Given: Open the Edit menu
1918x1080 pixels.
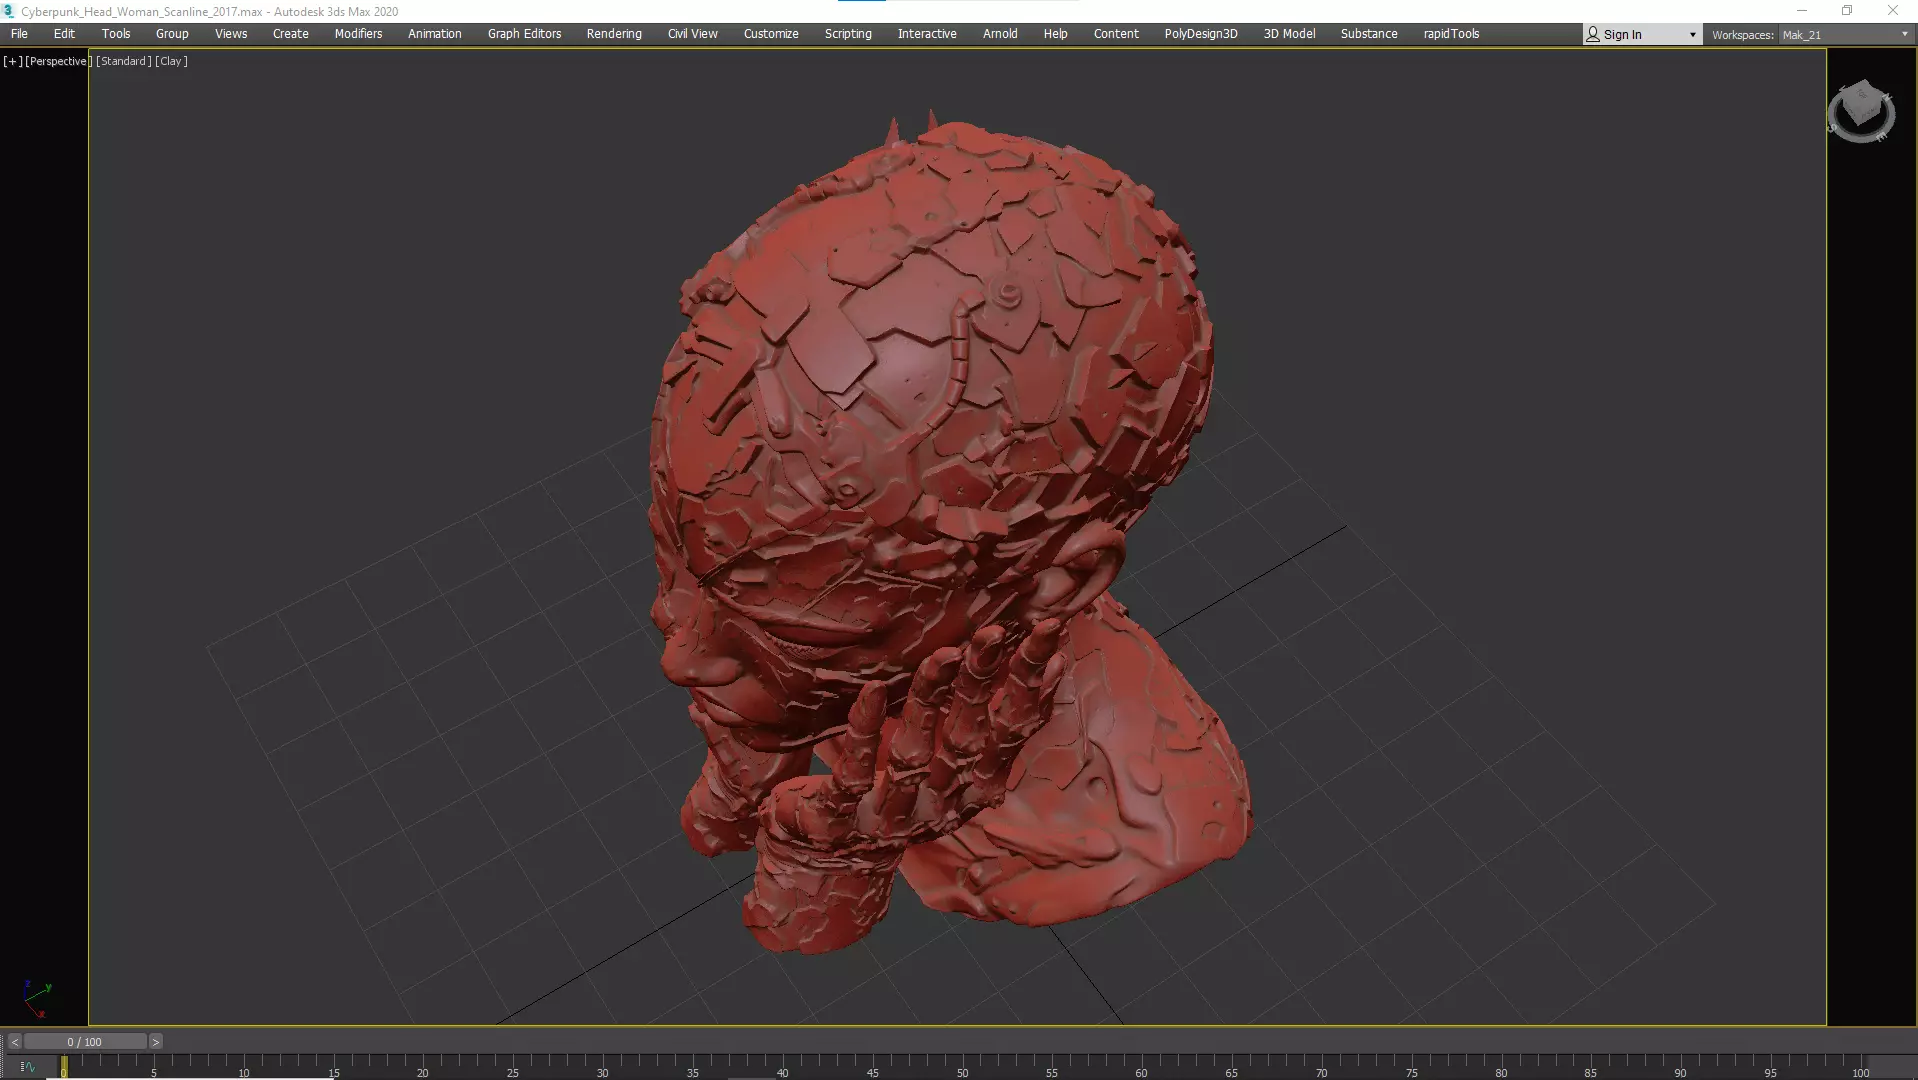Looking at the screenshot, I should [64, 34].
